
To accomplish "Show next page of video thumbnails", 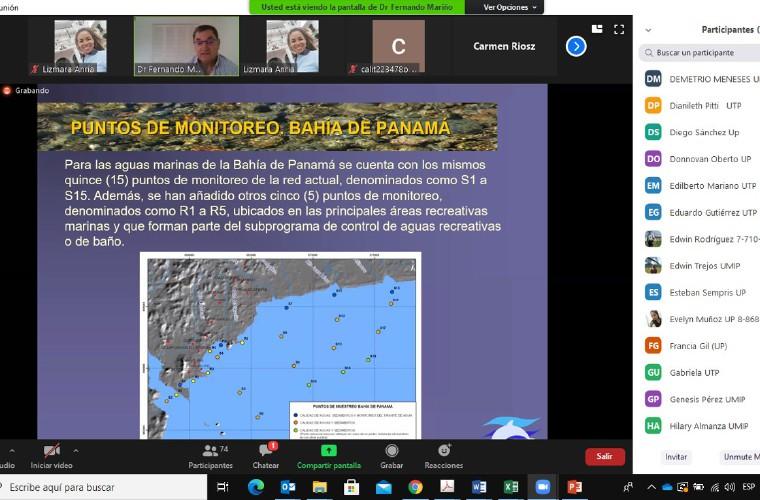I will [x=576, y=46].
